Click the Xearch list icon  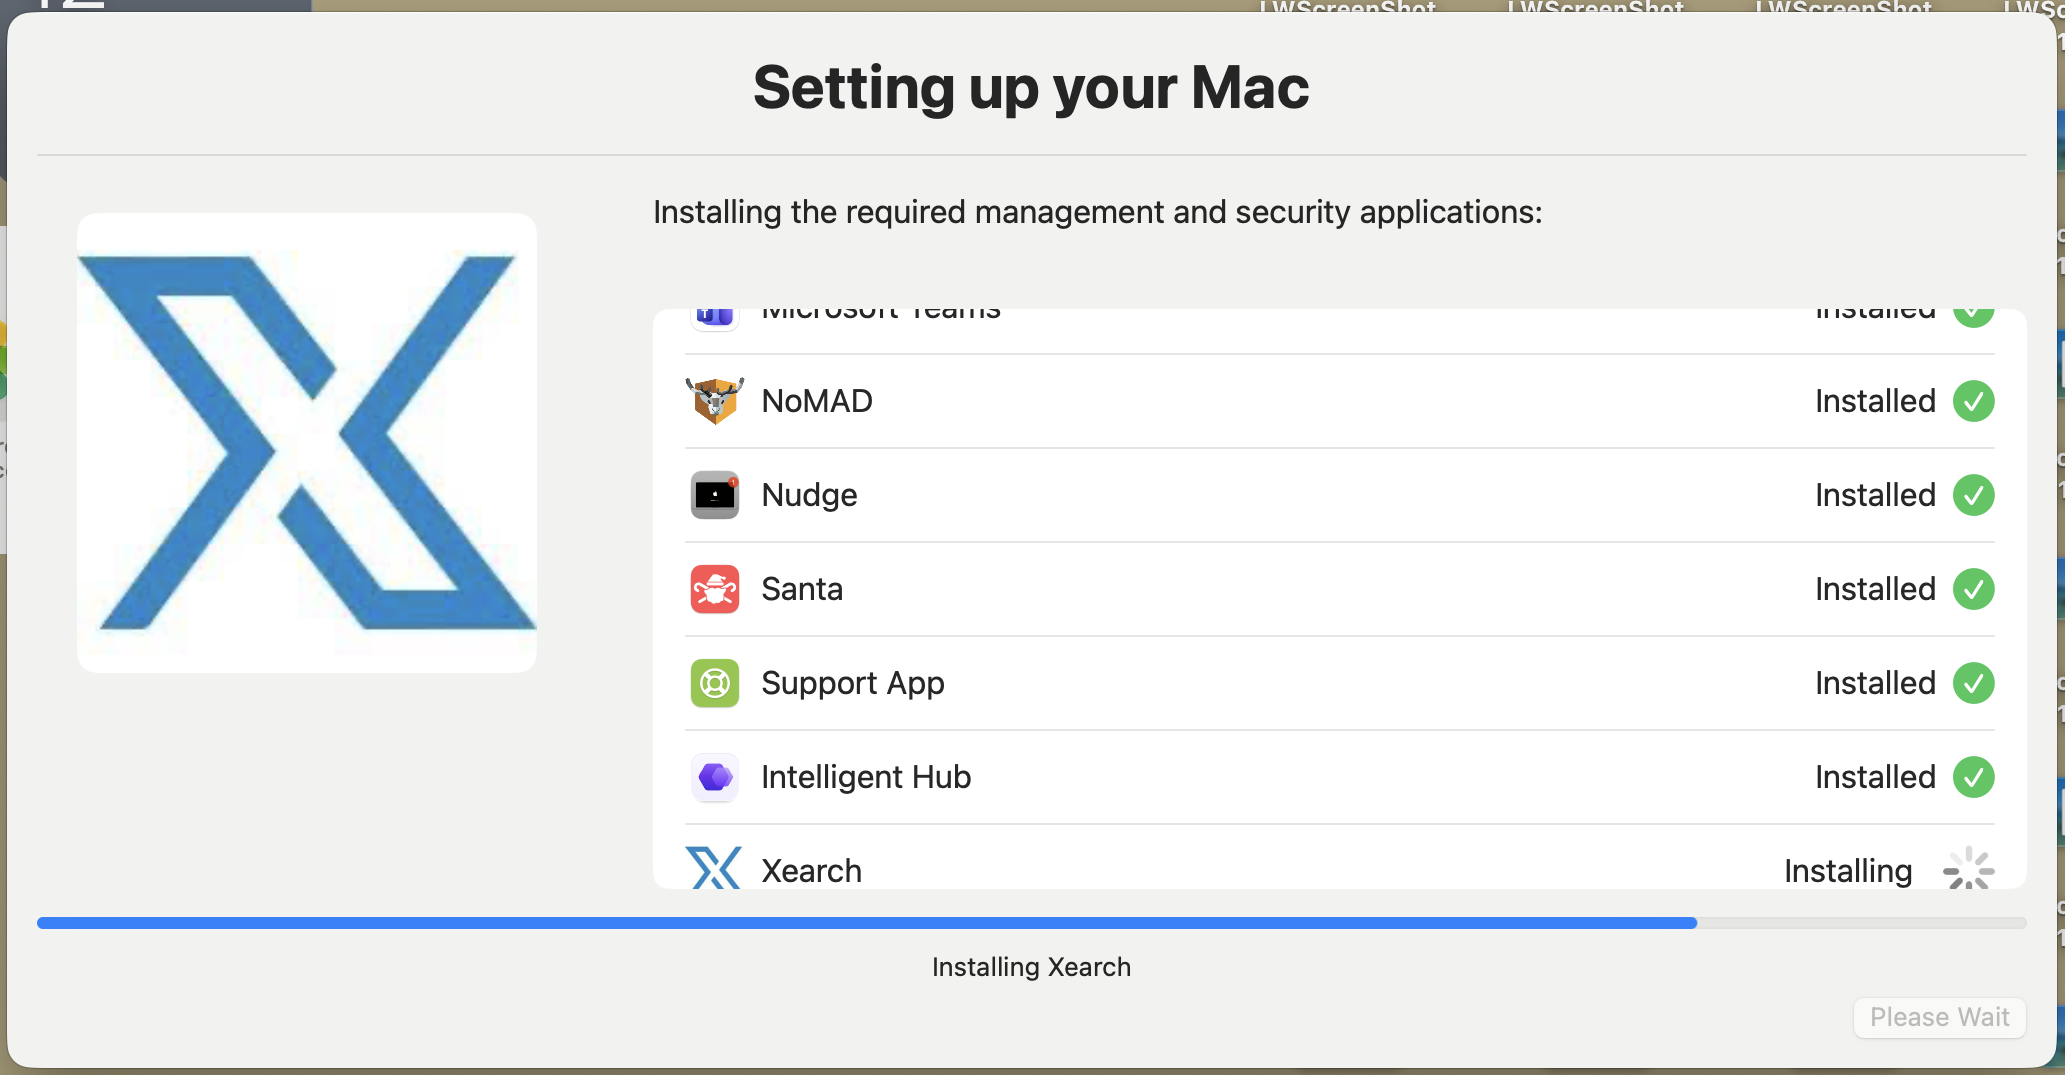[x=714, y=868]
